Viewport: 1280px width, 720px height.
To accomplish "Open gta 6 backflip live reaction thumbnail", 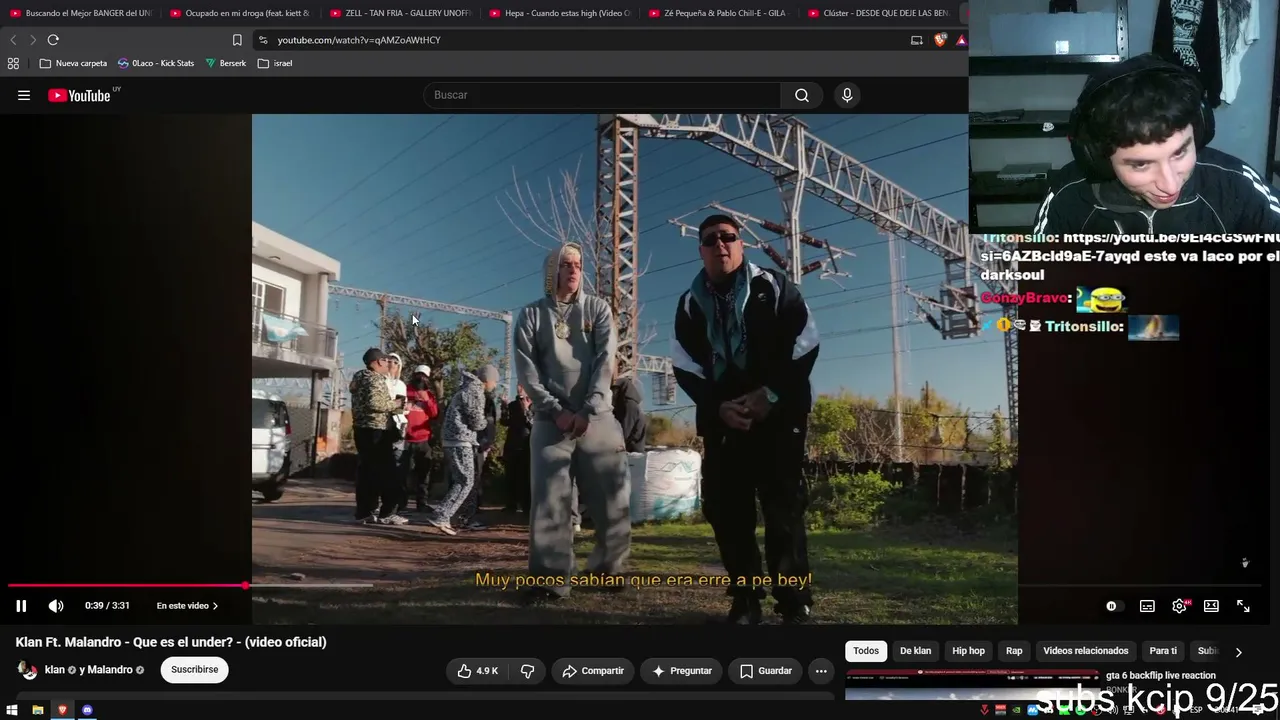I will point(972,685).
